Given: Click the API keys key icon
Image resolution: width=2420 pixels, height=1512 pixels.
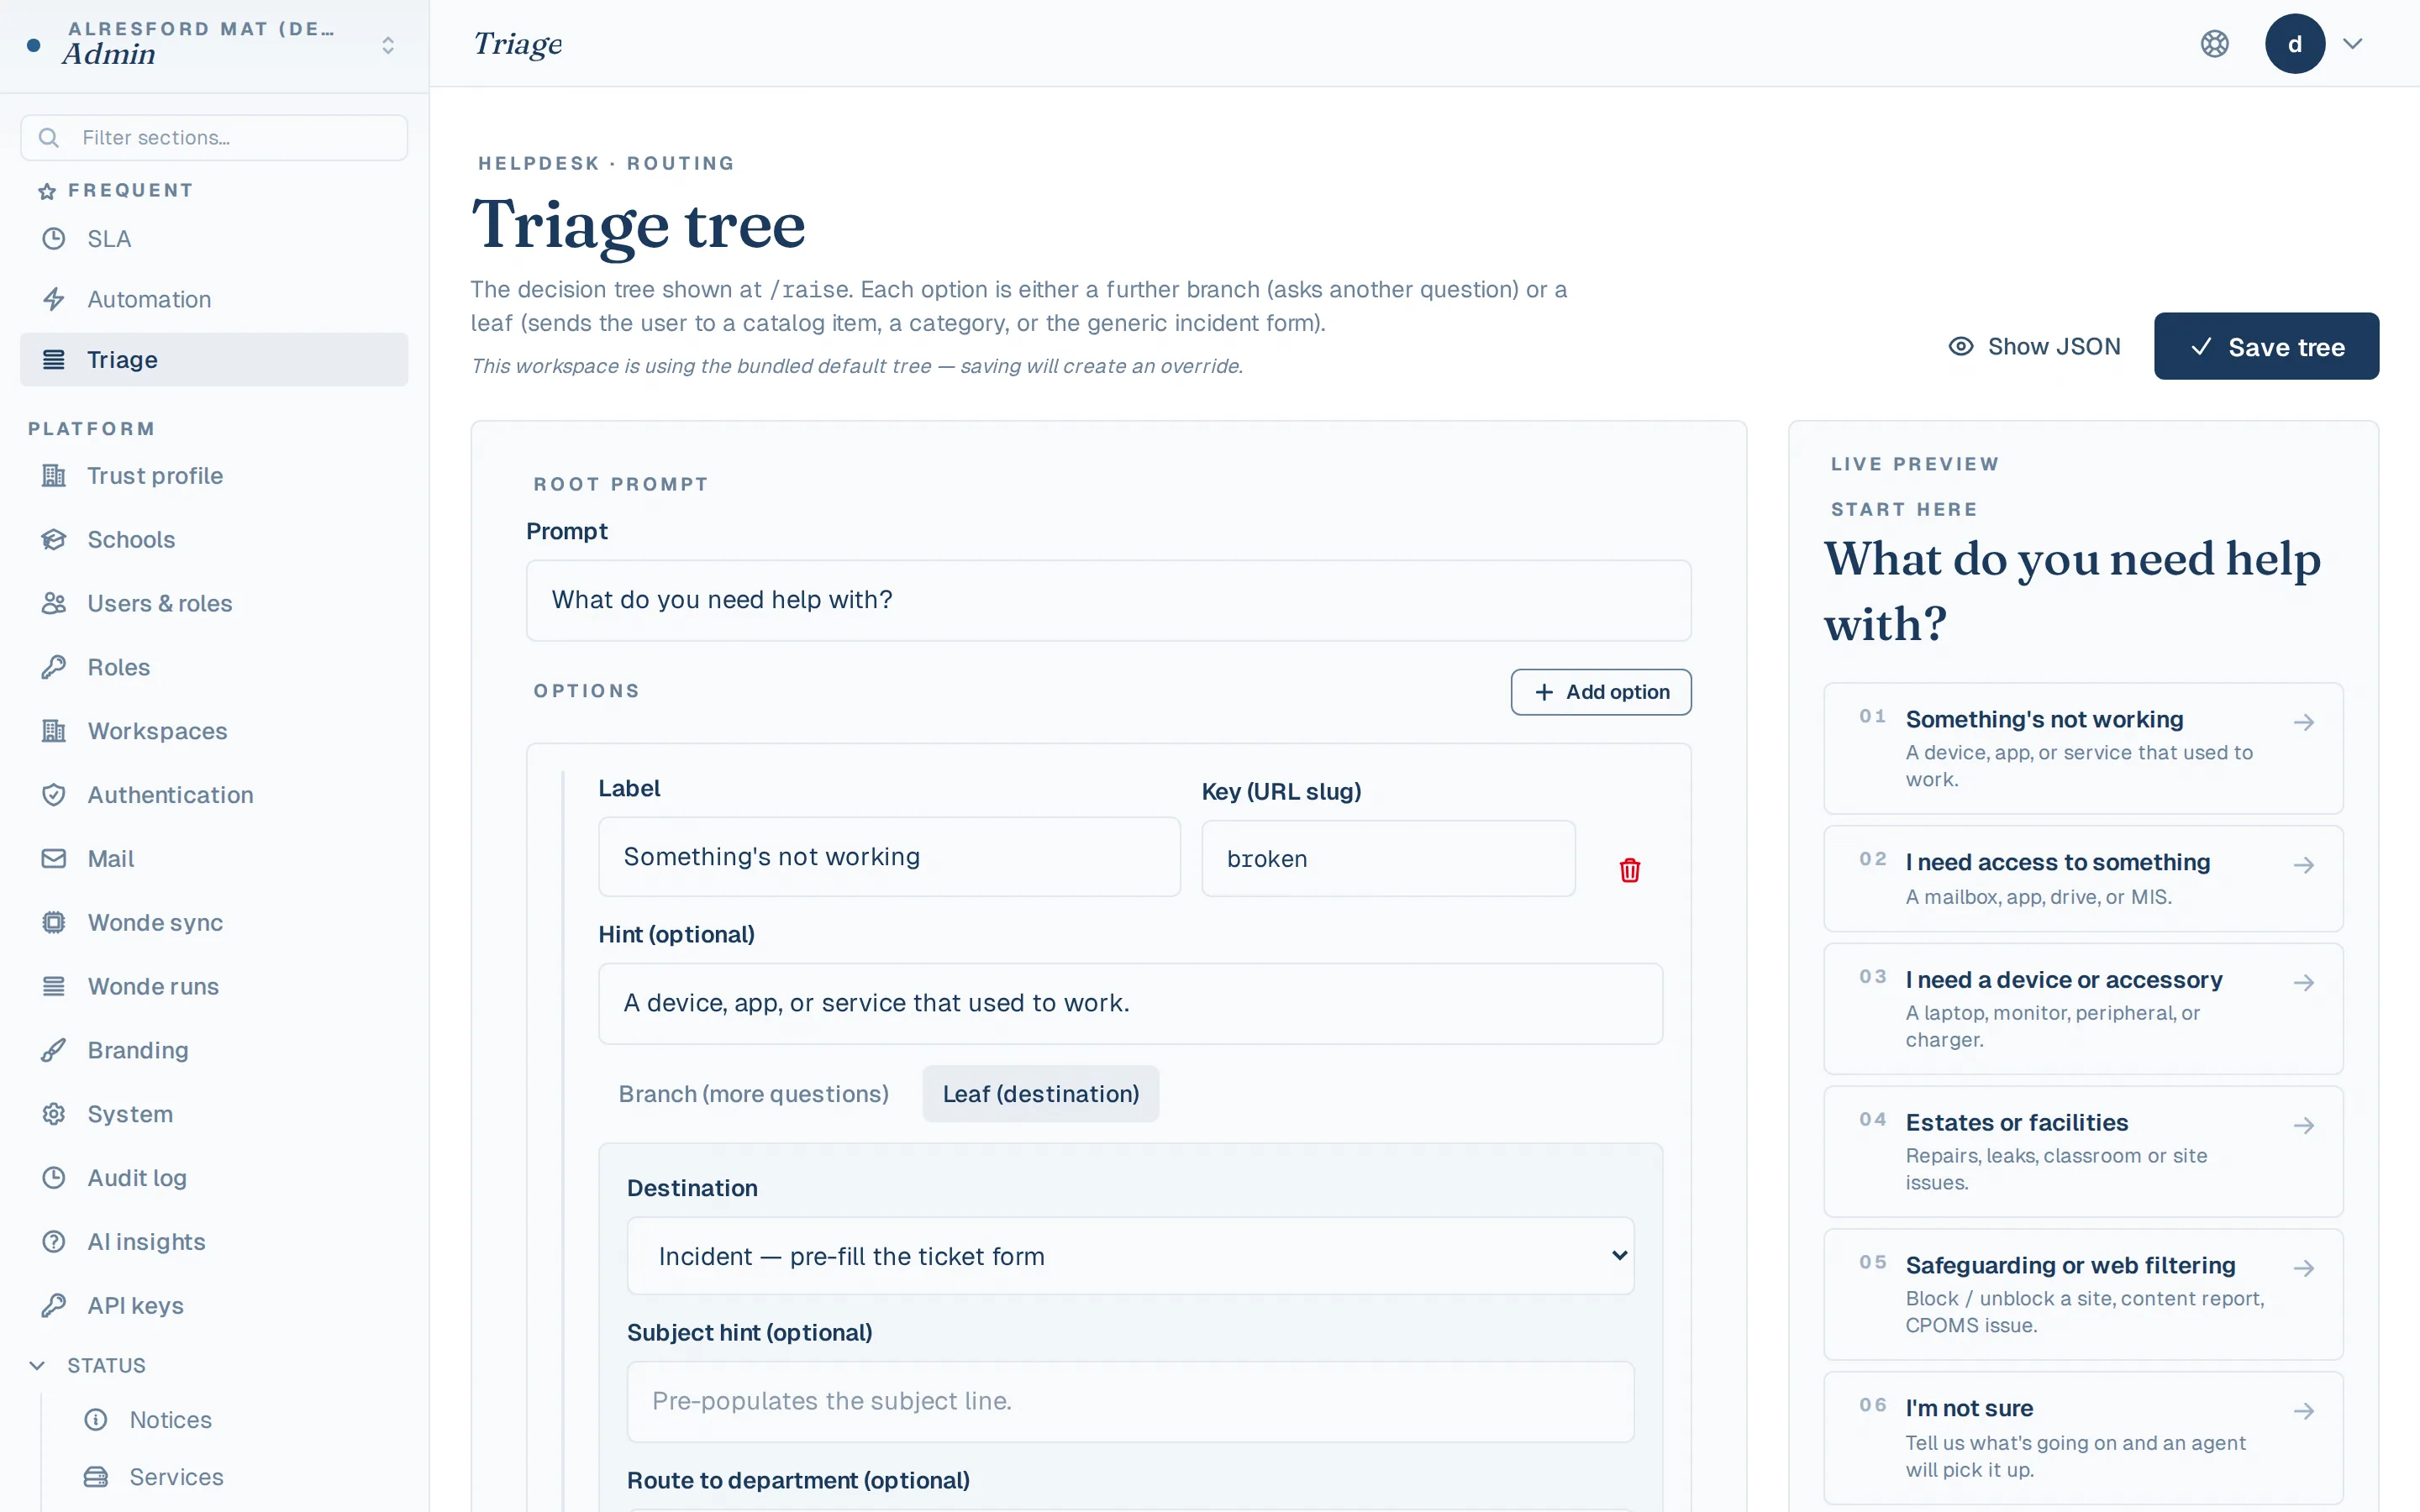Looking at the screenshot, I should click(x=54, y=1306).
